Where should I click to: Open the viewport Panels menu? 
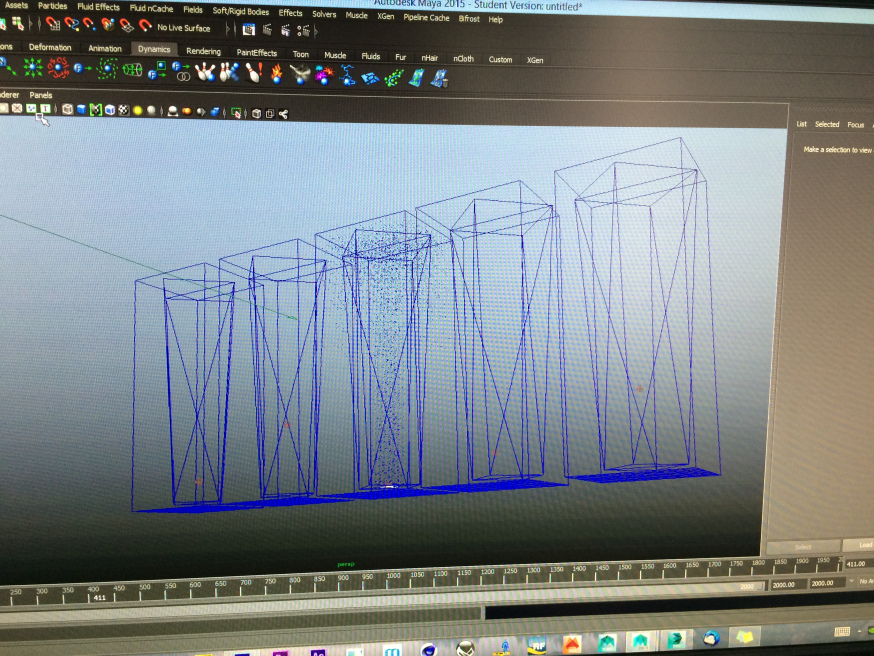(41, 95)
